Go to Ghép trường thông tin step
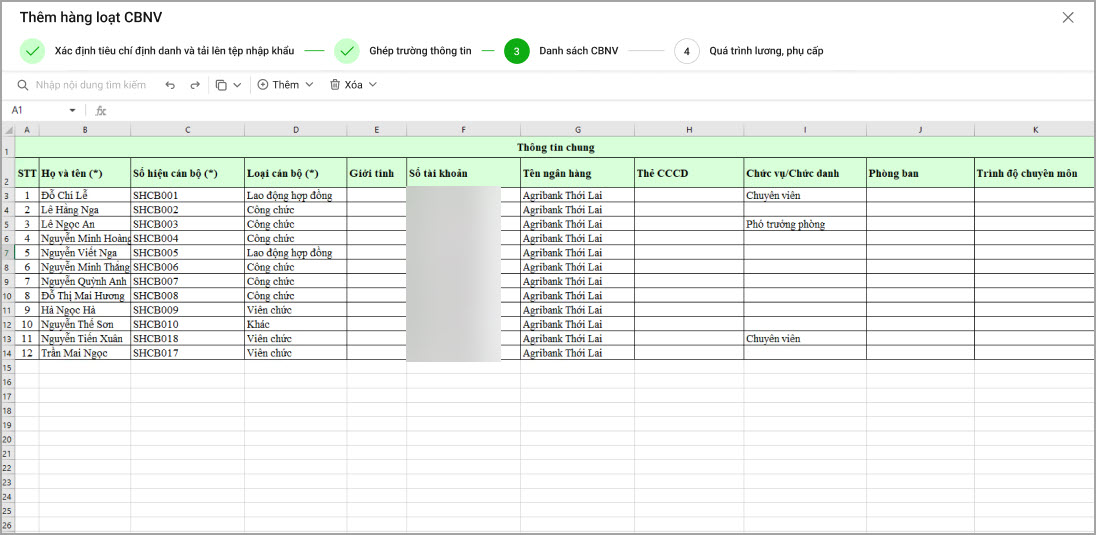This screenshot has width=1096, height=535. (x=420, y=51)
